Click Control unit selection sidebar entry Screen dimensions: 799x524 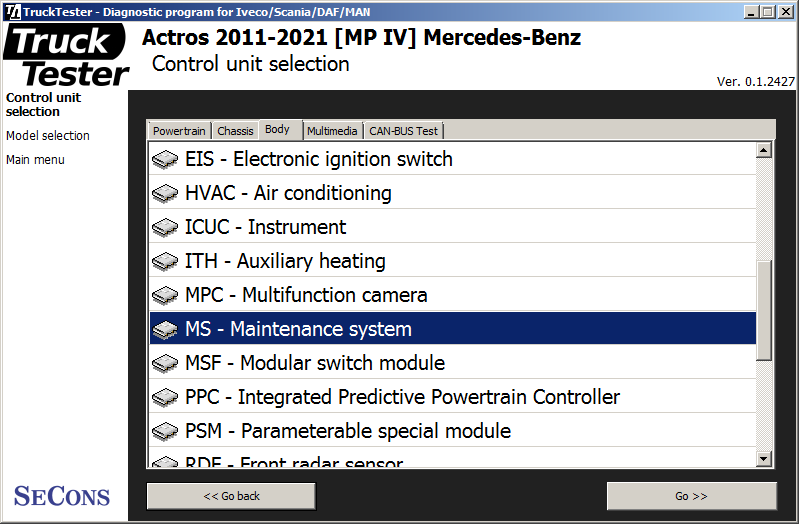pos(43,104)
